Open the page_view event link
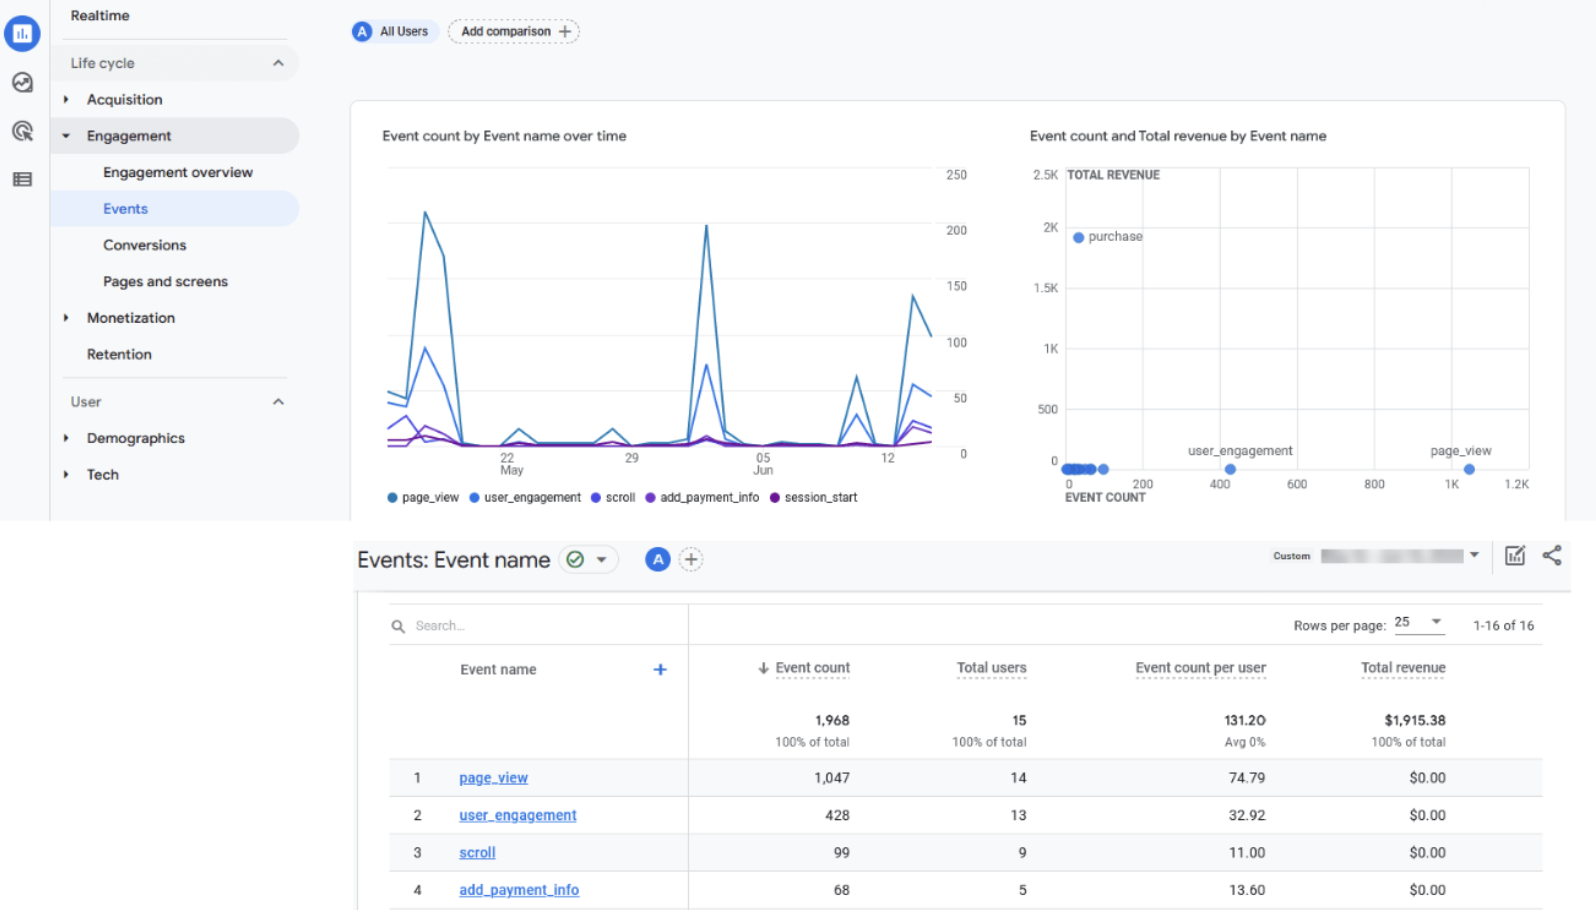Screen dimensions: 1596x910 (x=493, y=778)
